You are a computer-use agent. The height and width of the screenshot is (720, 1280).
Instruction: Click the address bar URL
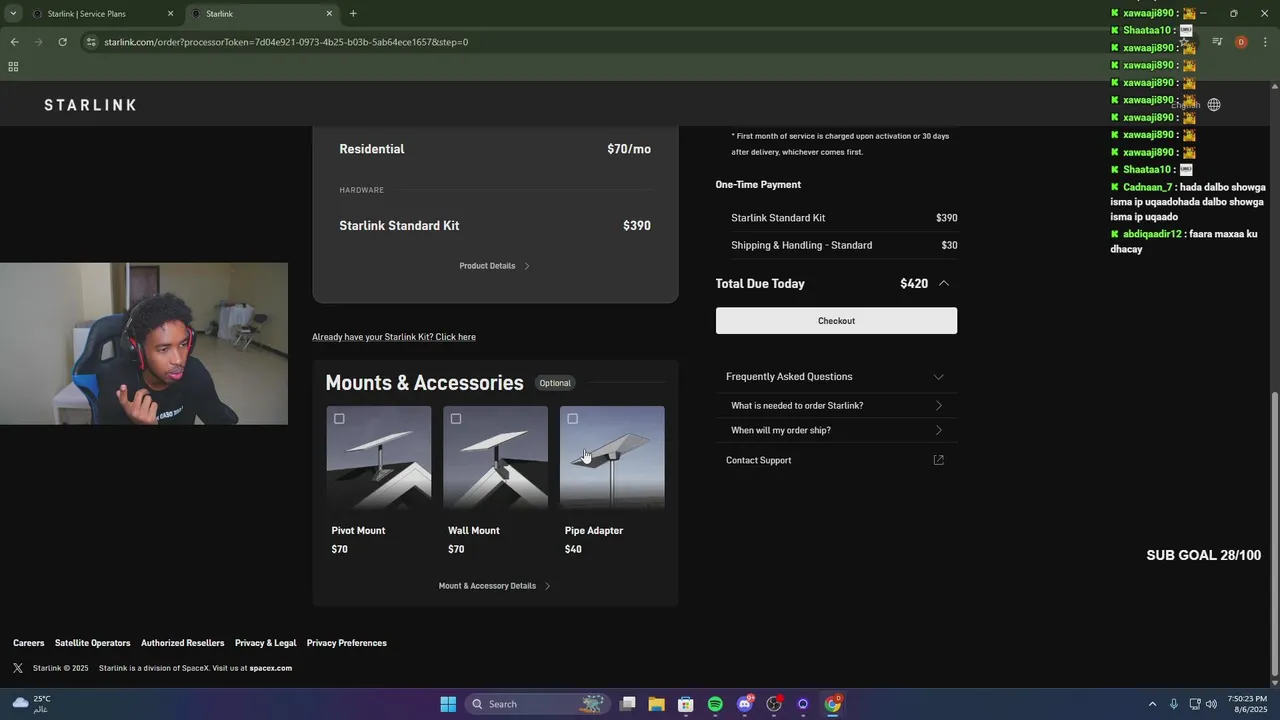(x=286, y=42)
